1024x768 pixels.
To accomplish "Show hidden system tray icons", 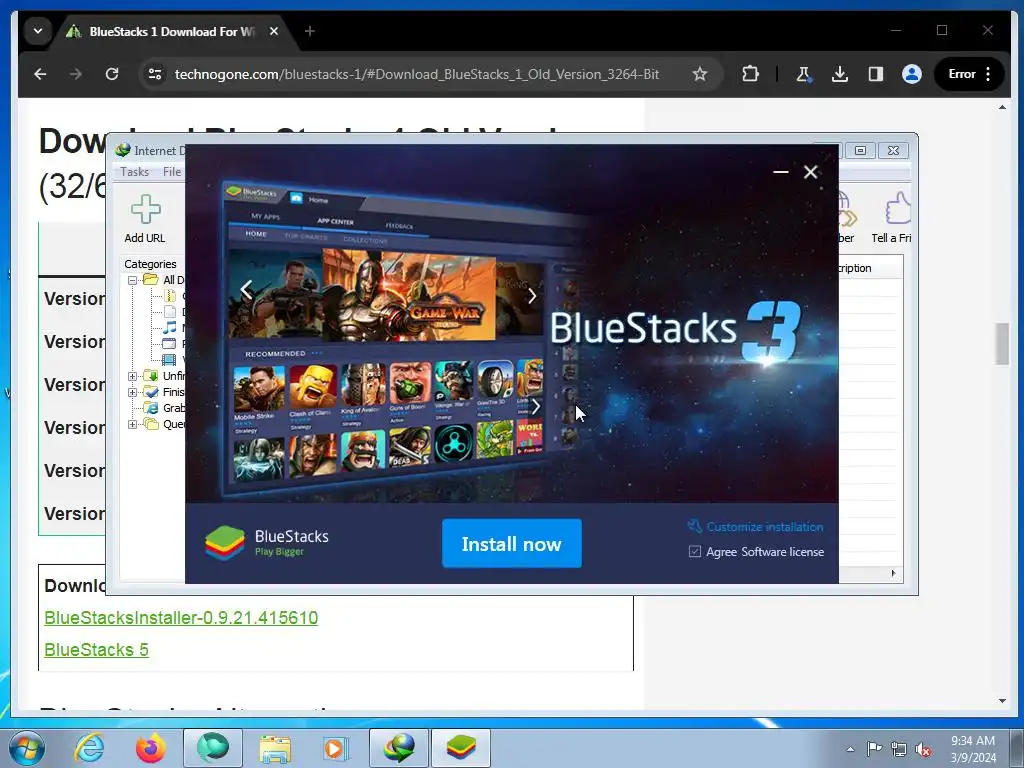I will pyautogui.click(x=850, y=749).
